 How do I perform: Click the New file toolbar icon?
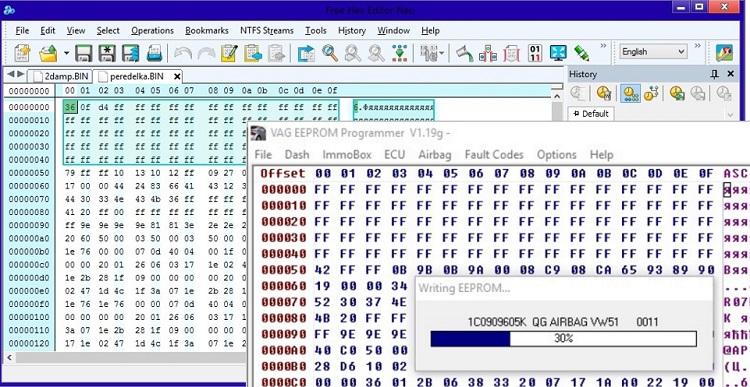pos(22,53)
